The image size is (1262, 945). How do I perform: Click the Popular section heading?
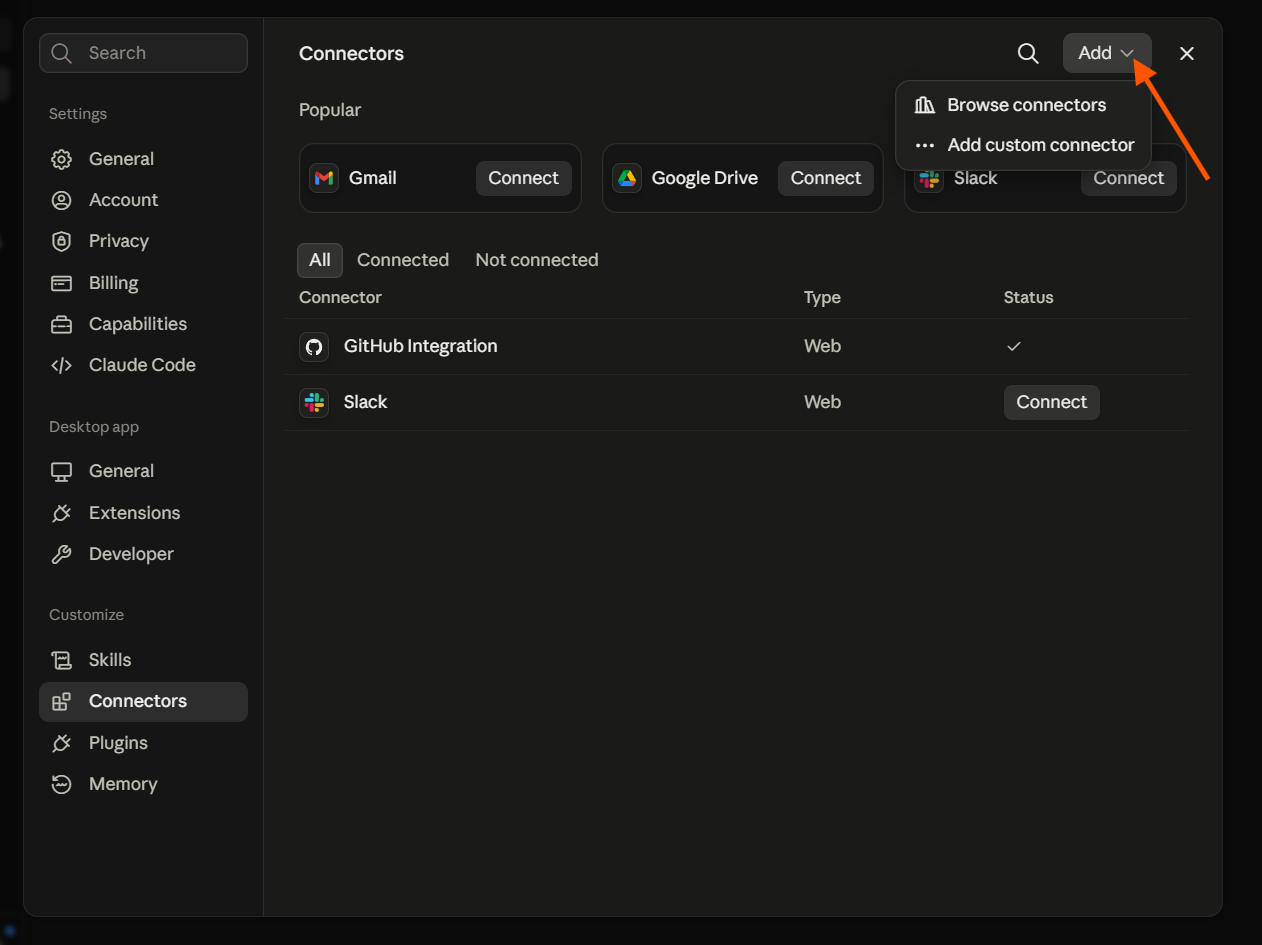coord(330,110)
